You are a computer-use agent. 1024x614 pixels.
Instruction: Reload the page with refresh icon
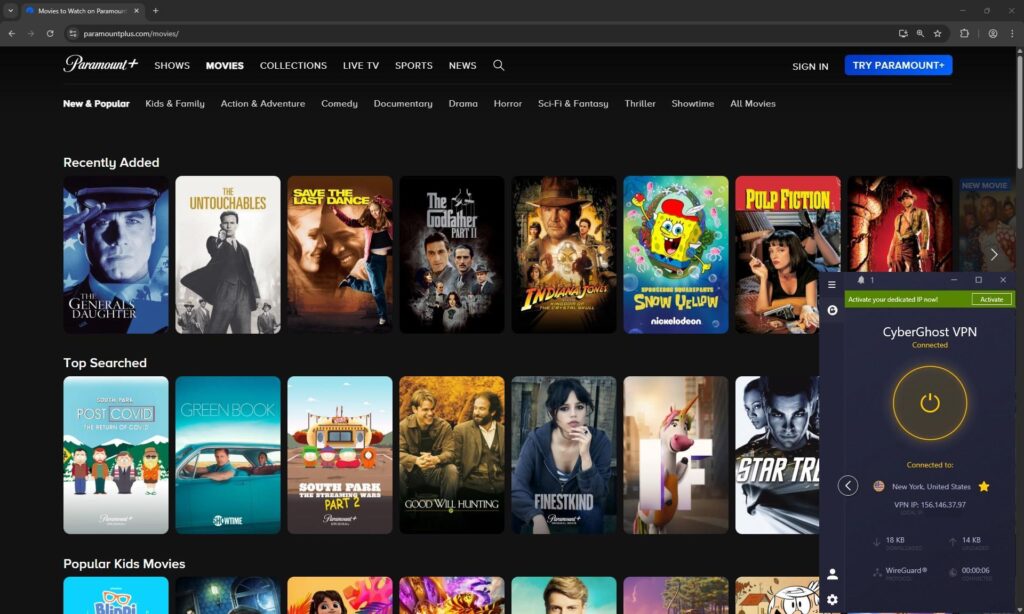click(50, 33)
